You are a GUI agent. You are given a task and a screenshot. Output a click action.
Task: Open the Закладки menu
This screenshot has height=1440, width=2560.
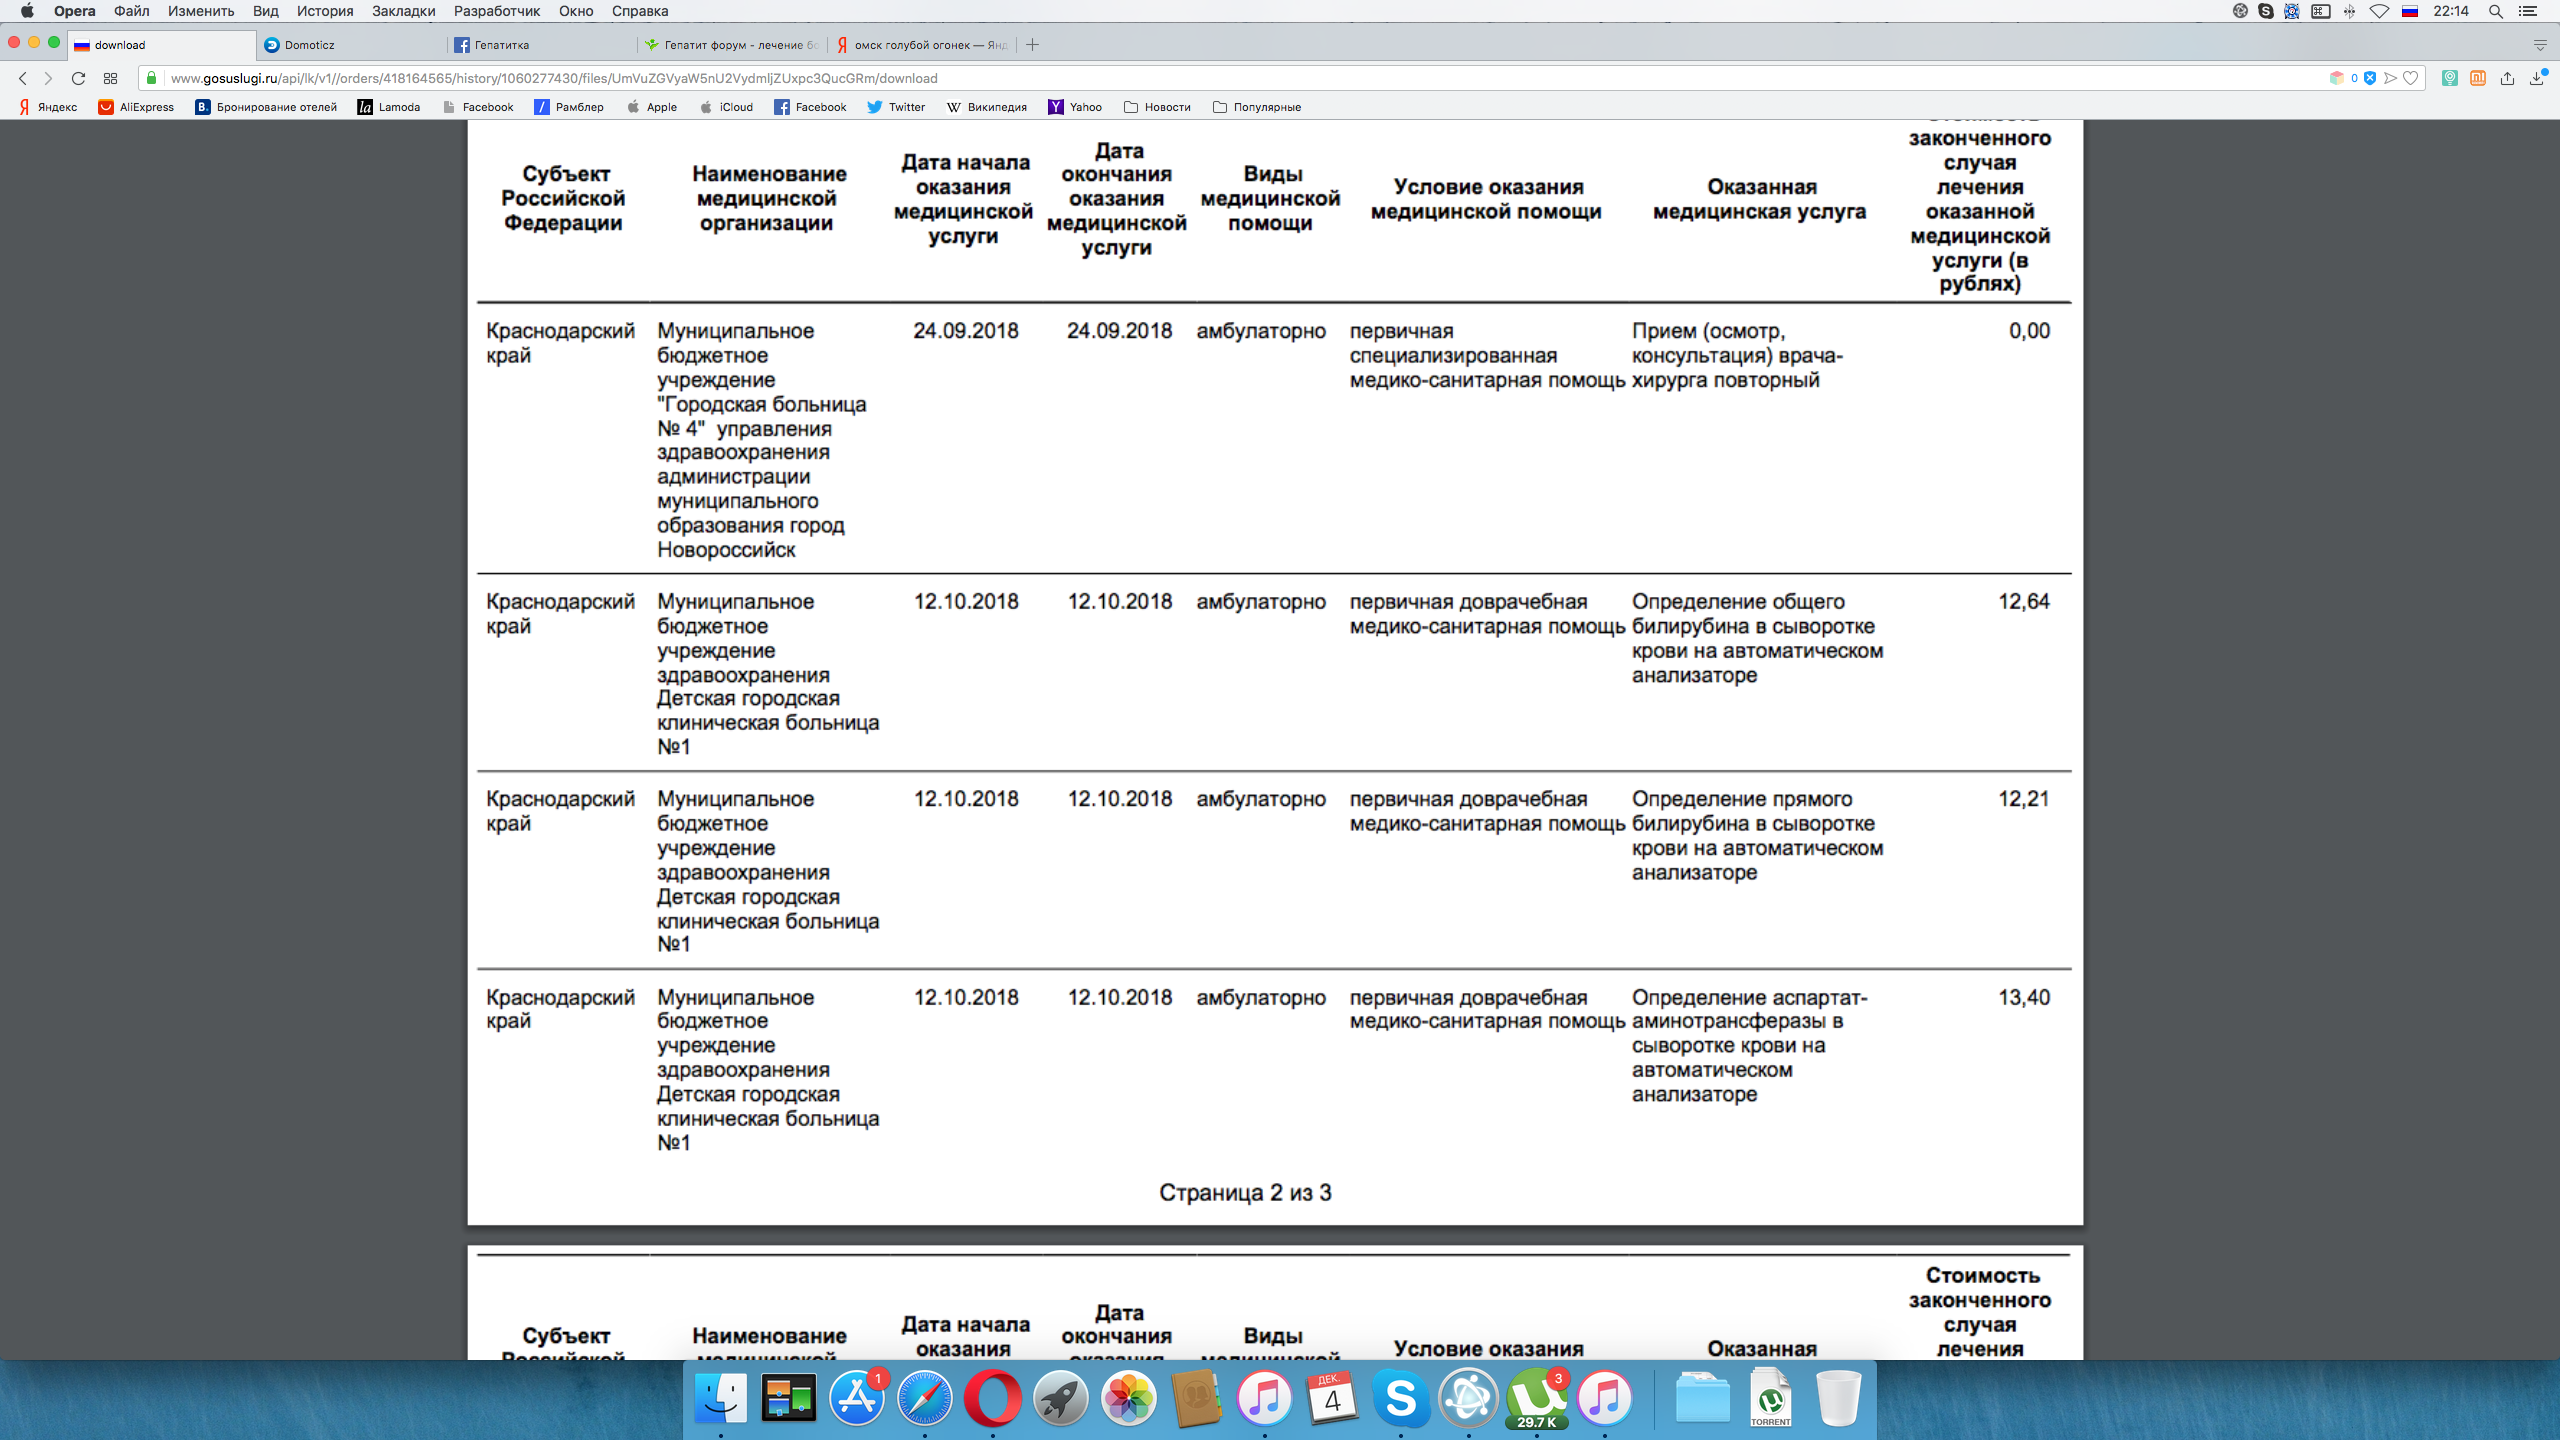coord(403,11)
